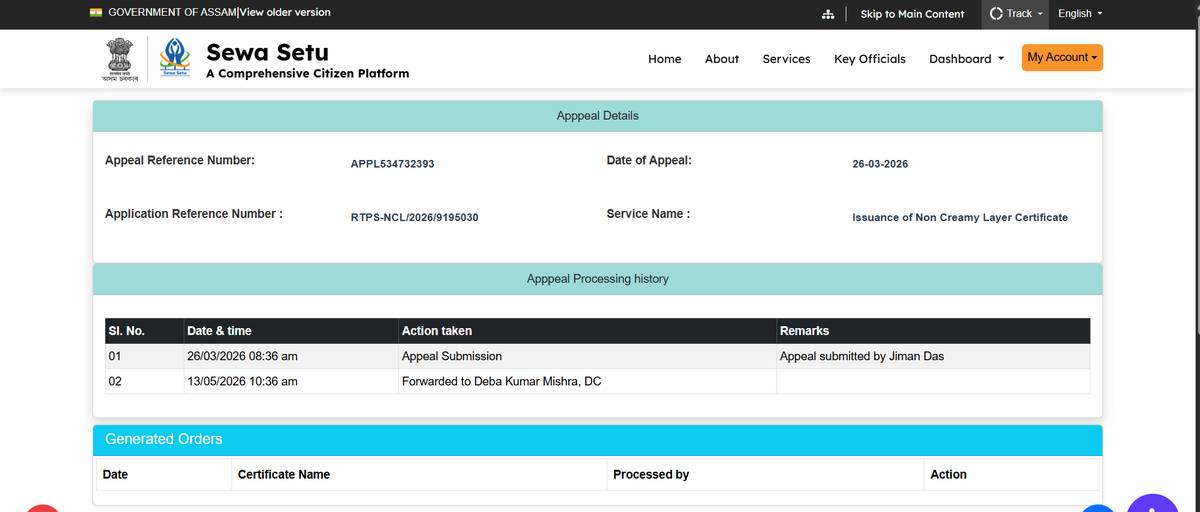Click Appeal Reference Number label
Viewport: 1200px width, 512px height.
coord(180,160)
